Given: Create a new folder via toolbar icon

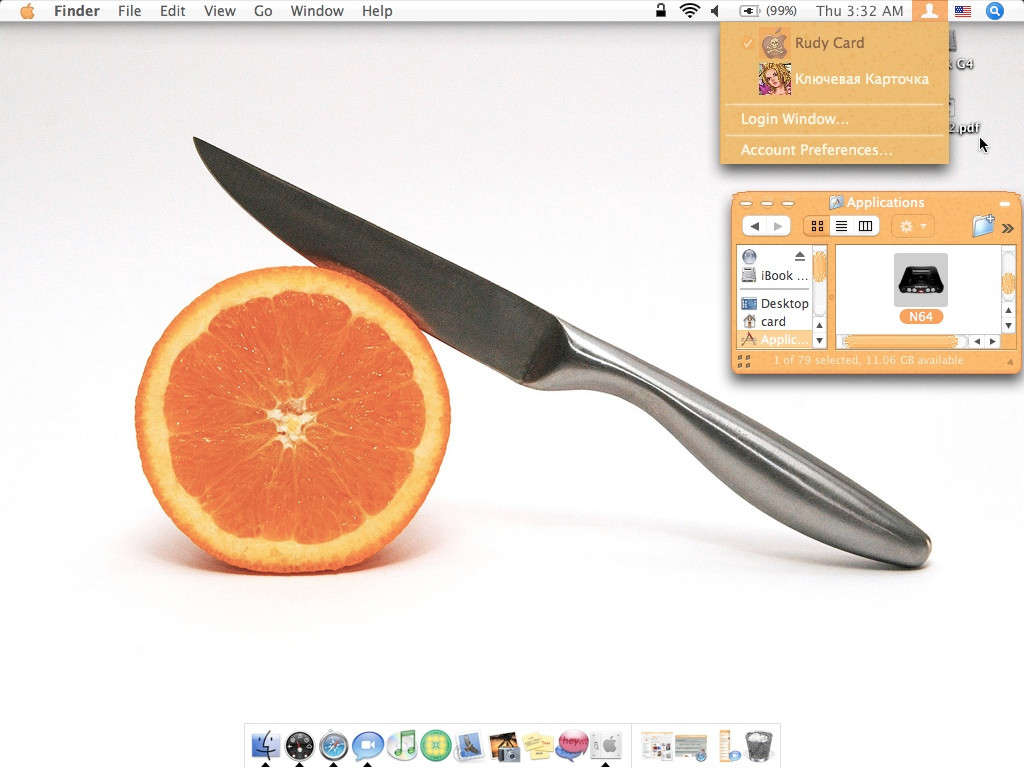Looking at the screenshot, I should pos(983,225).
